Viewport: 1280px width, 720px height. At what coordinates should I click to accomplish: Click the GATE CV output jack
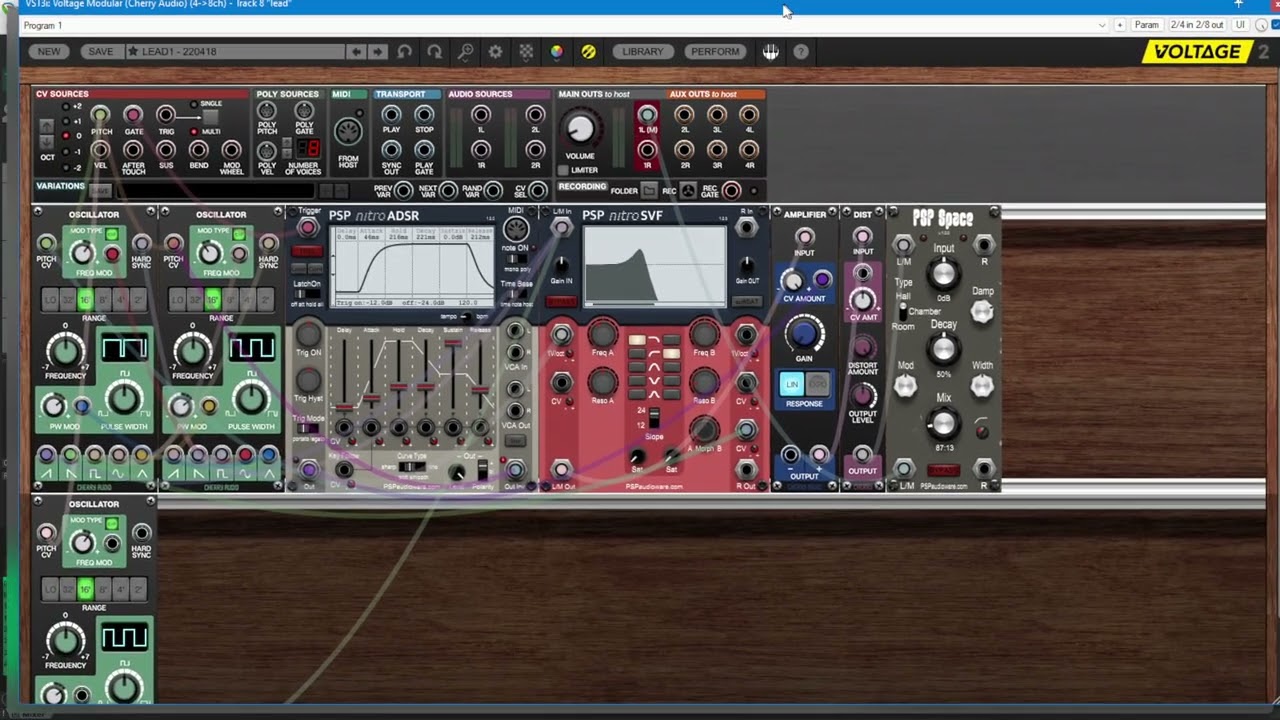tap(133, 116)
